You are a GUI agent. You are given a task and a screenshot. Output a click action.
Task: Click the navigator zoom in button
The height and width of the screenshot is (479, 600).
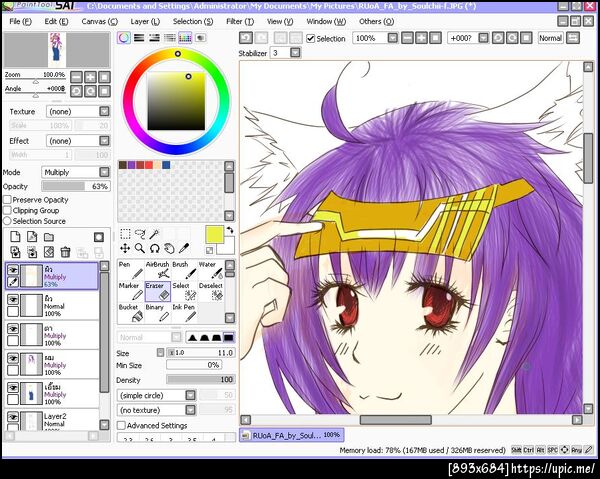90,77
